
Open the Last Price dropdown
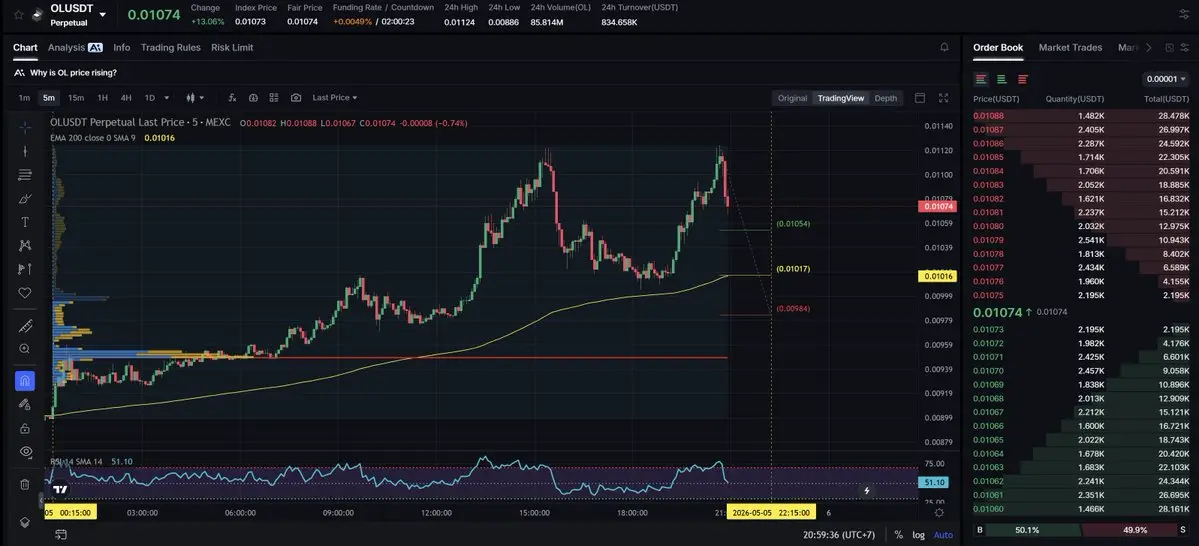(x=335, y=98)
